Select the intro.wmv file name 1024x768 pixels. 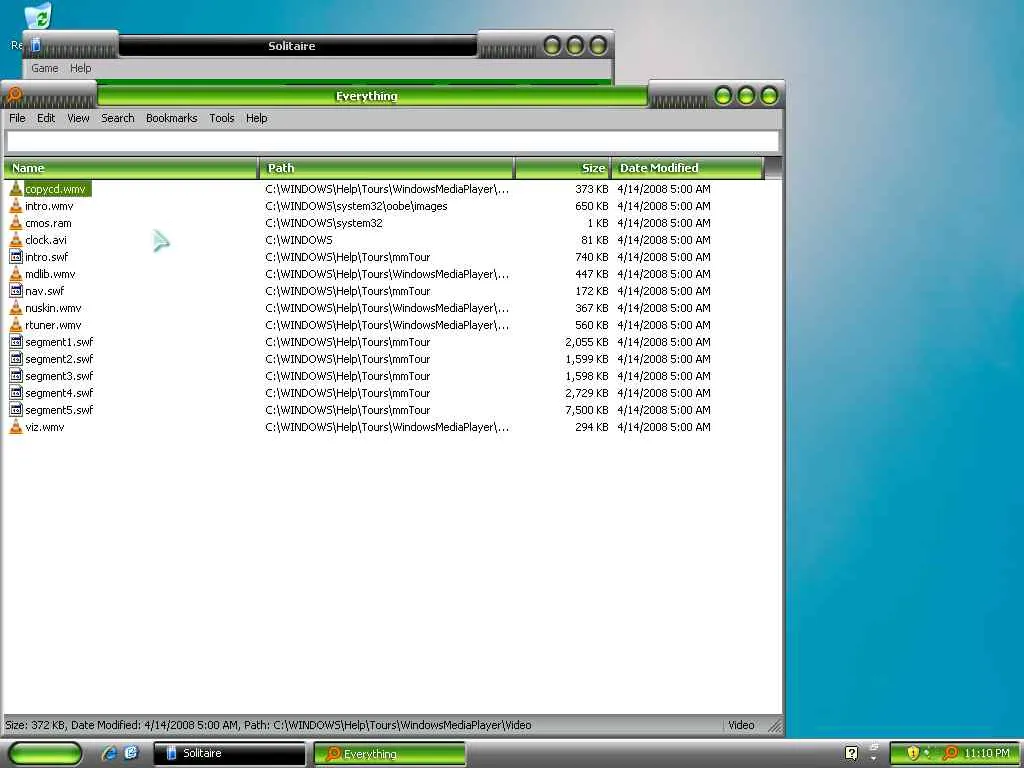[x=49, y=206]
